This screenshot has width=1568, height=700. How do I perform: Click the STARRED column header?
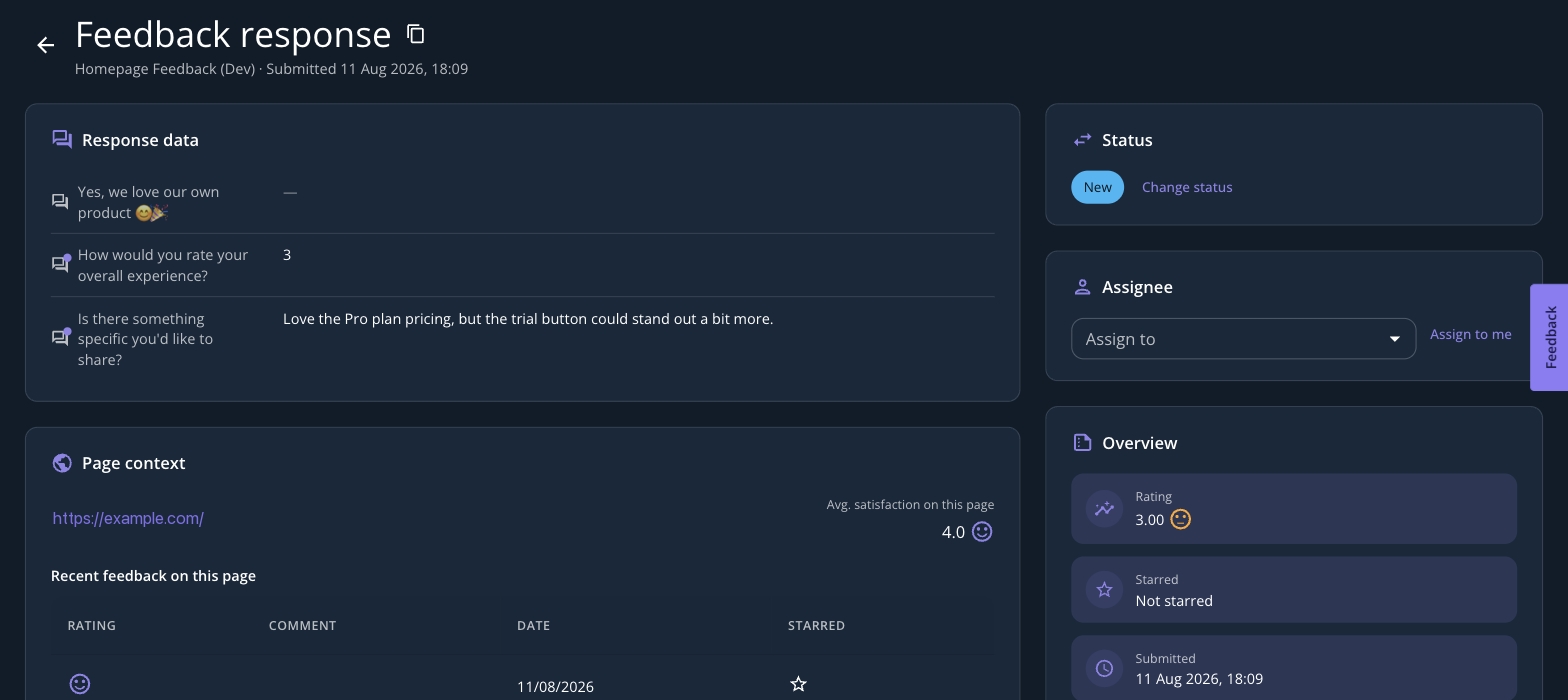[816, 626]
